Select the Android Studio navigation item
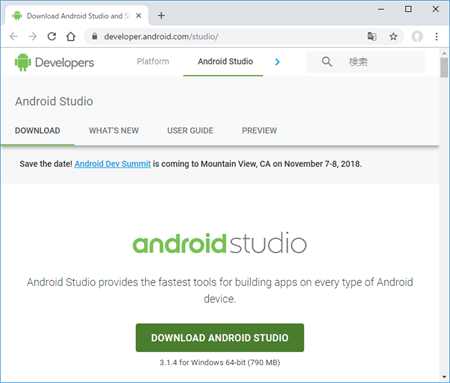Viewport: 450px width, 383px height. point(225,61)
